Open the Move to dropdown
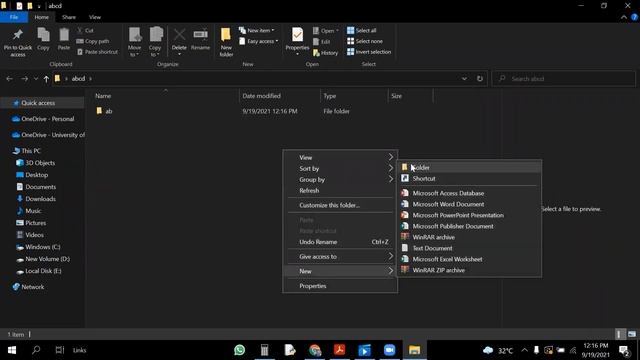Screen dimensions: 640x360 (134, 42)
